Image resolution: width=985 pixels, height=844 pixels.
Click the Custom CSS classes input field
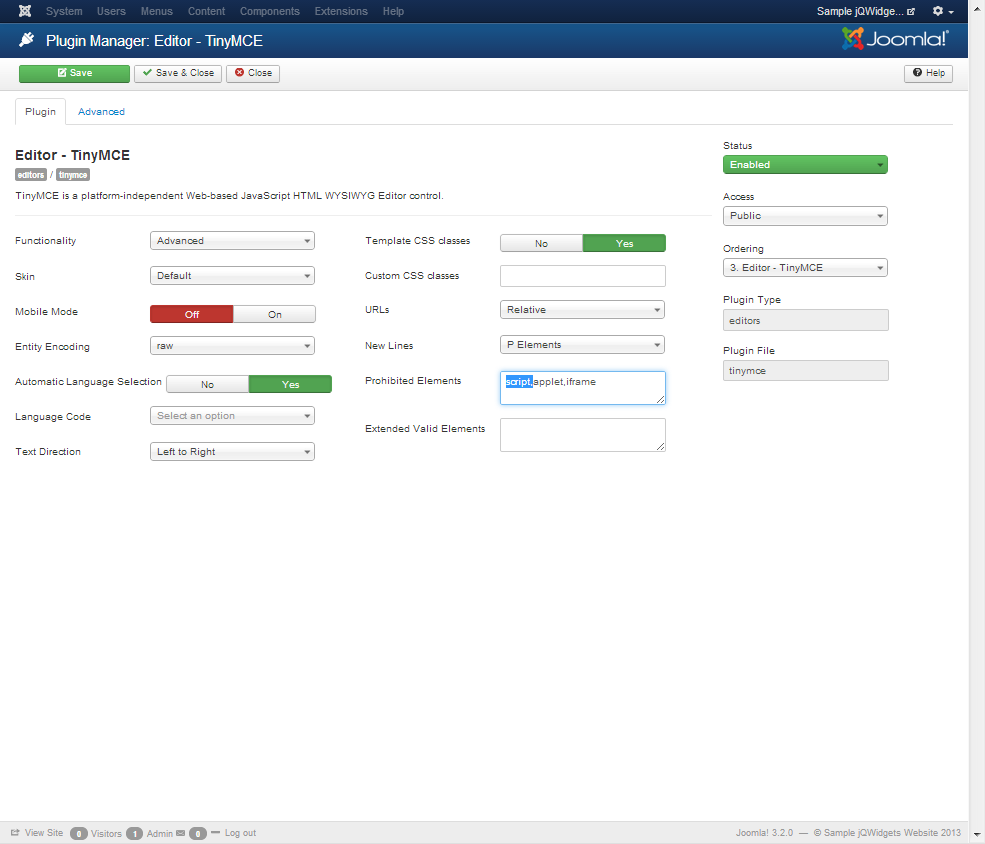click(582, 276)
